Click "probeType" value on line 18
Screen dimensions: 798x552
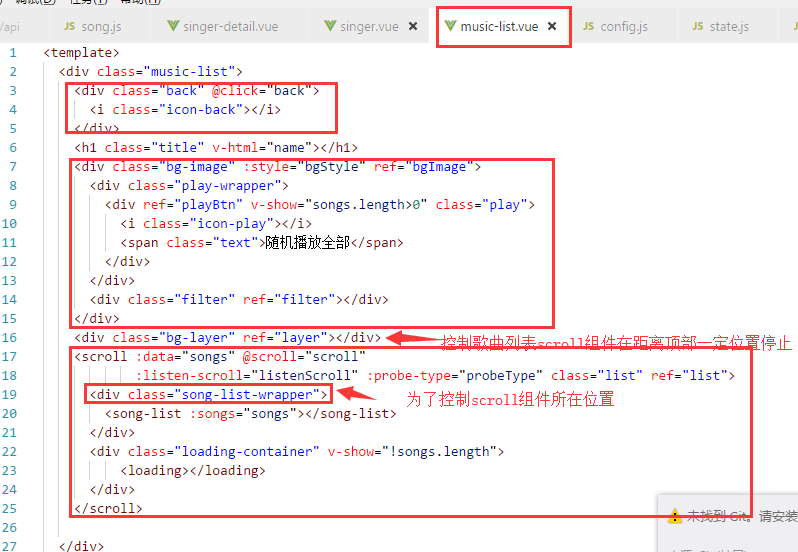(x=501, y=376)
